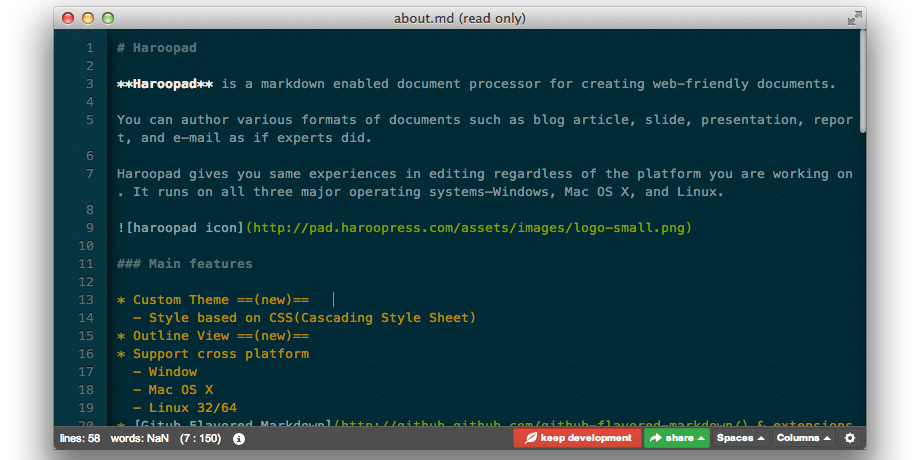This screenshot has width=920, height=460.
Task: Click 'Style based on CSS' line
Action: (x=305, y=318)
